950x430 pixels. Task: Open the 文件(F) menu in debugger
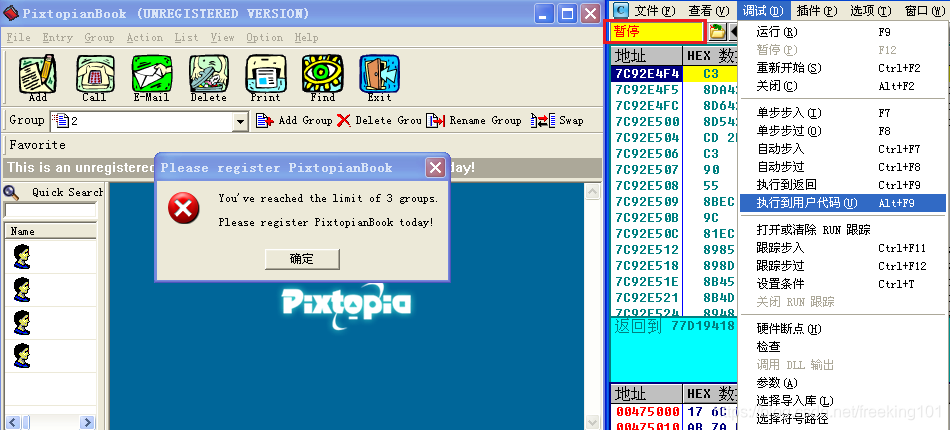654,11
